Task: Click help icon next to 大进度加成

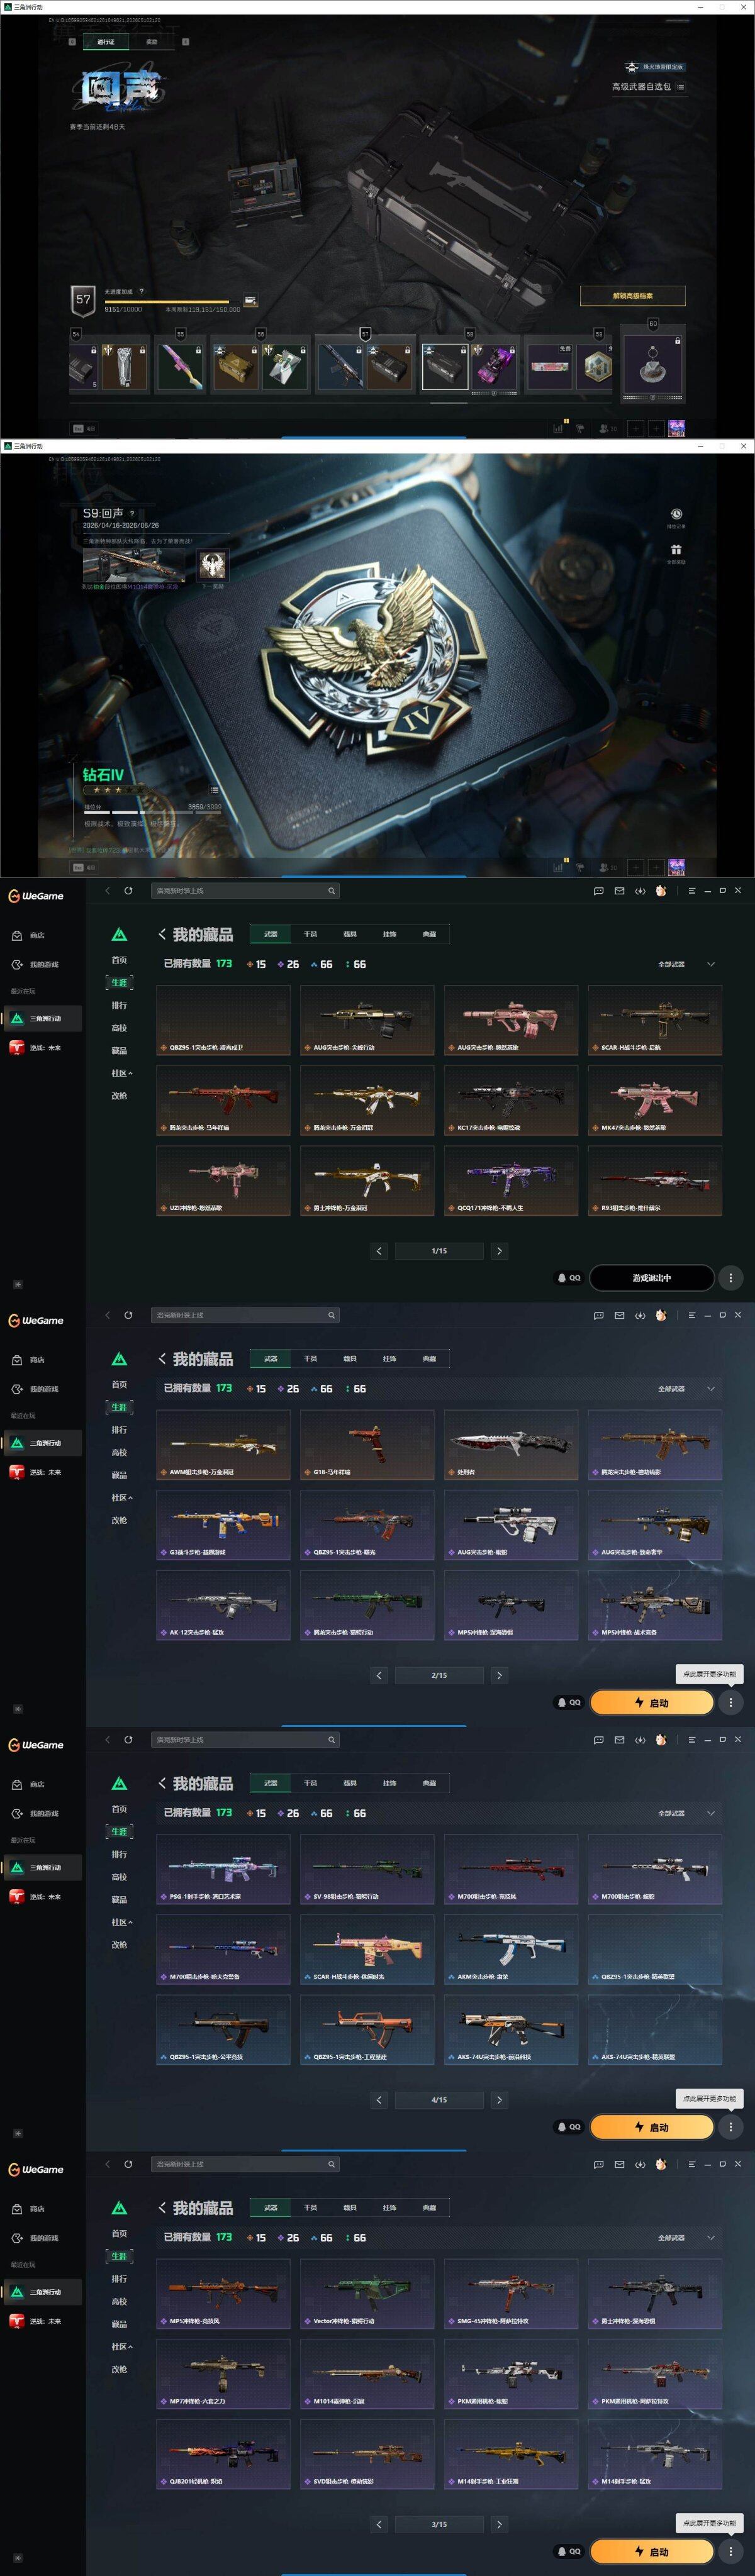Action: click(141, 292)
